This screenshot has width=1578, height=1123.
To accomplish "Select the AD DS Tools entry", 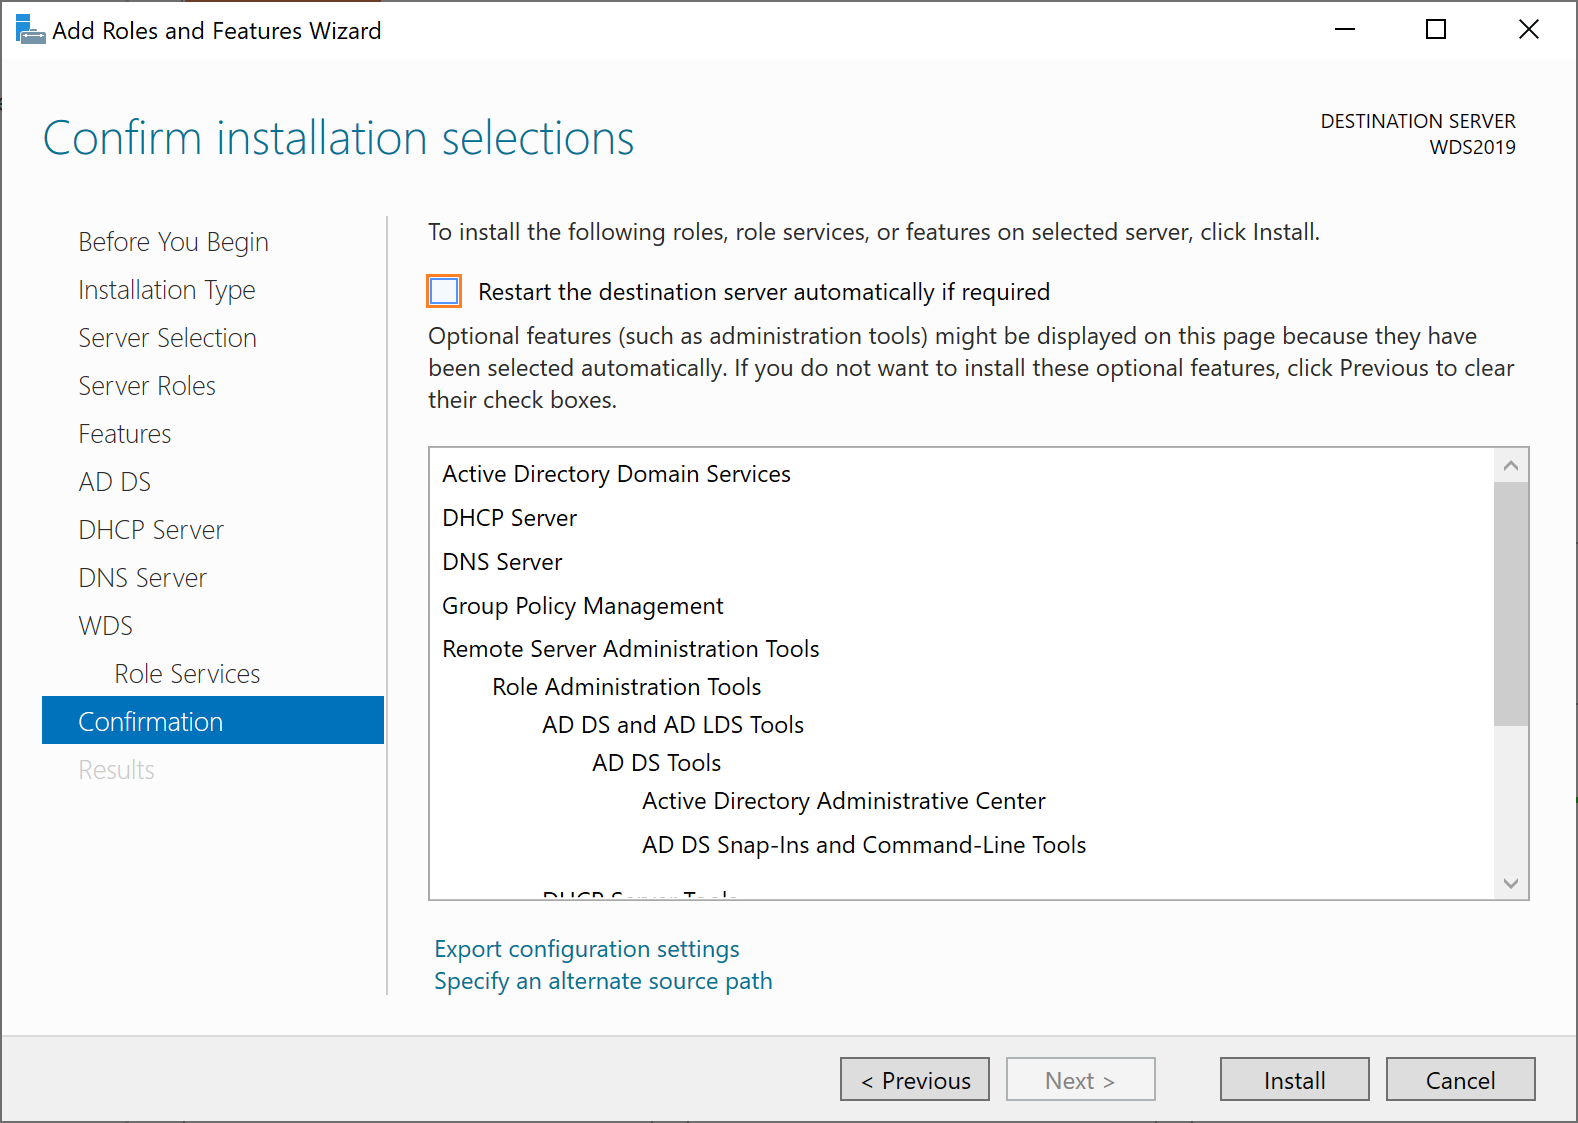I will point(657,763).
